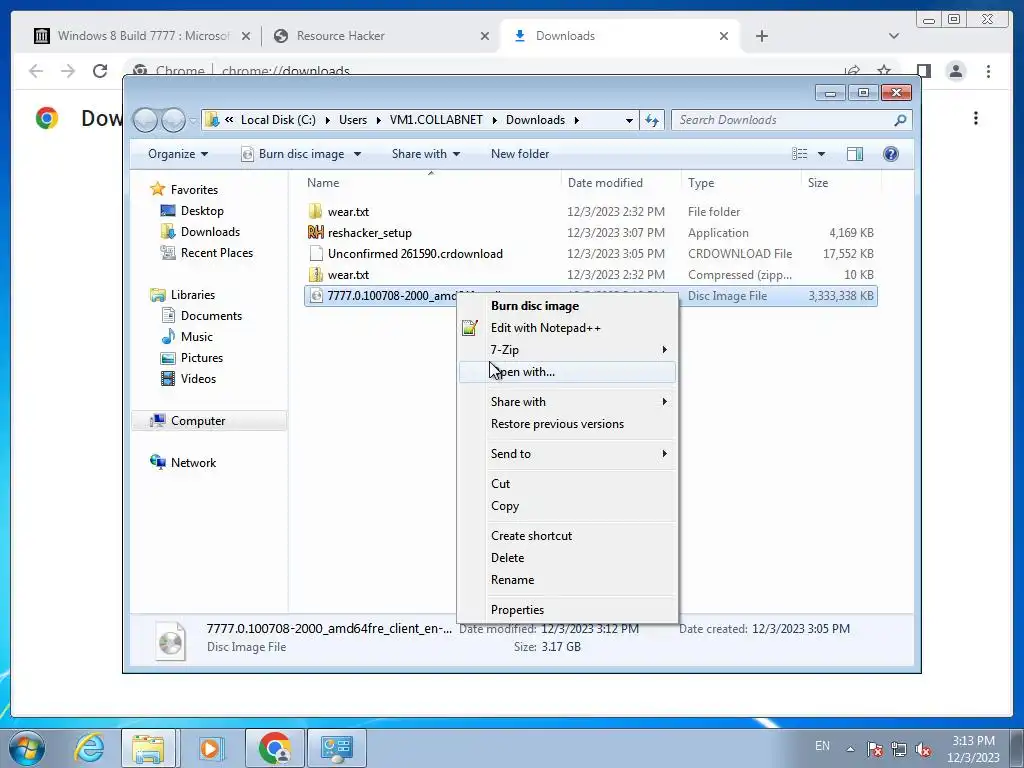Screen dimensions: 1024x768
Task: Open Chrome profile avatar icon
Action: pyautogui.click(x=955, y=71)
